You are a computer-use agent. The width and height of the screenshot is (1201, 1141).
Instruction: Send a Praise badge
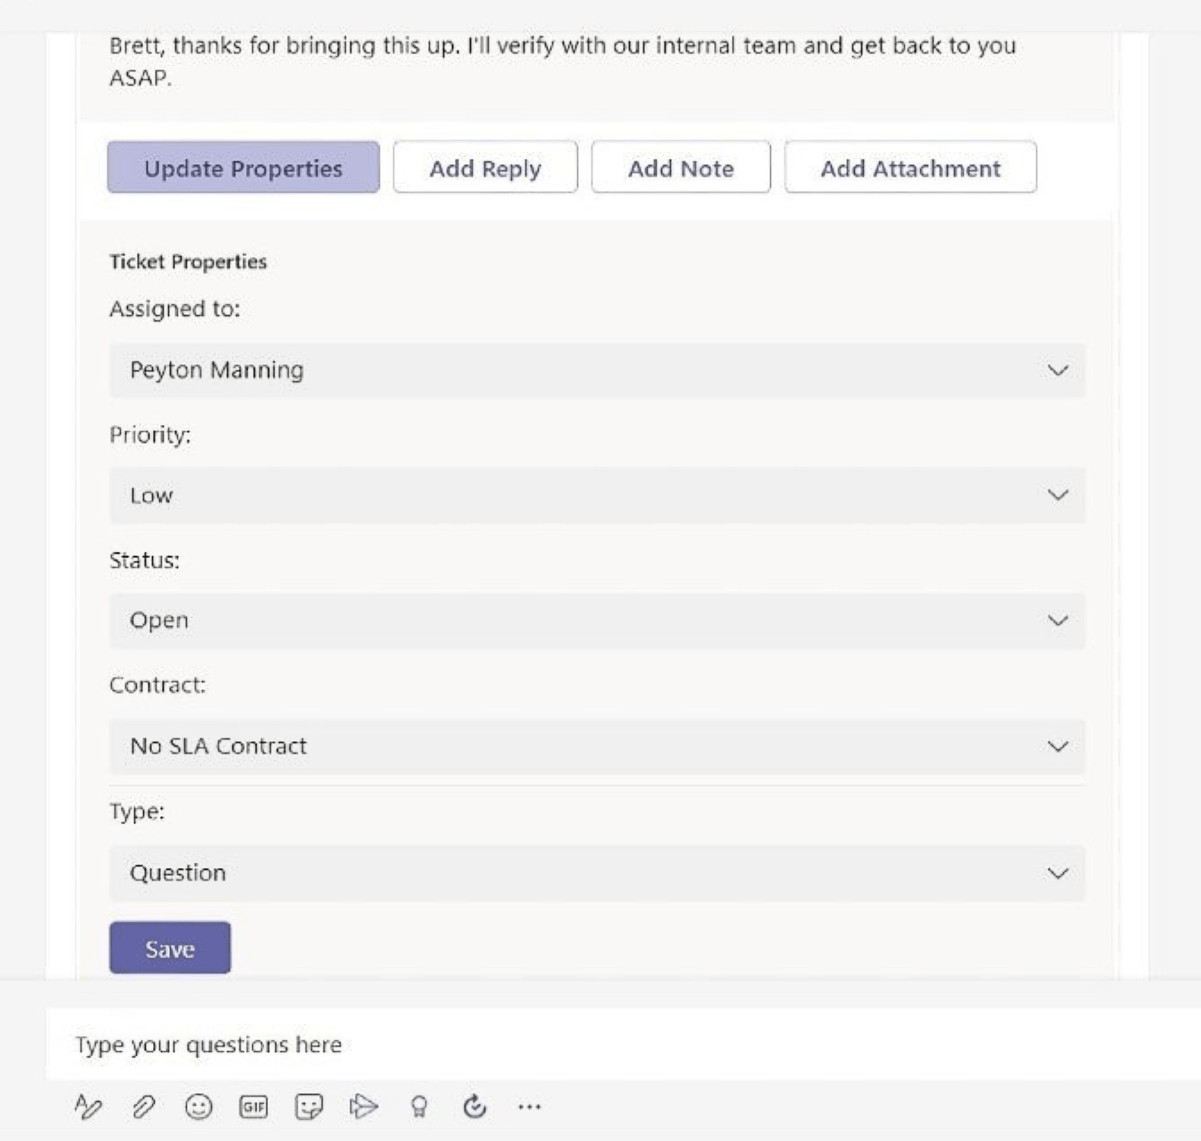418,1107
